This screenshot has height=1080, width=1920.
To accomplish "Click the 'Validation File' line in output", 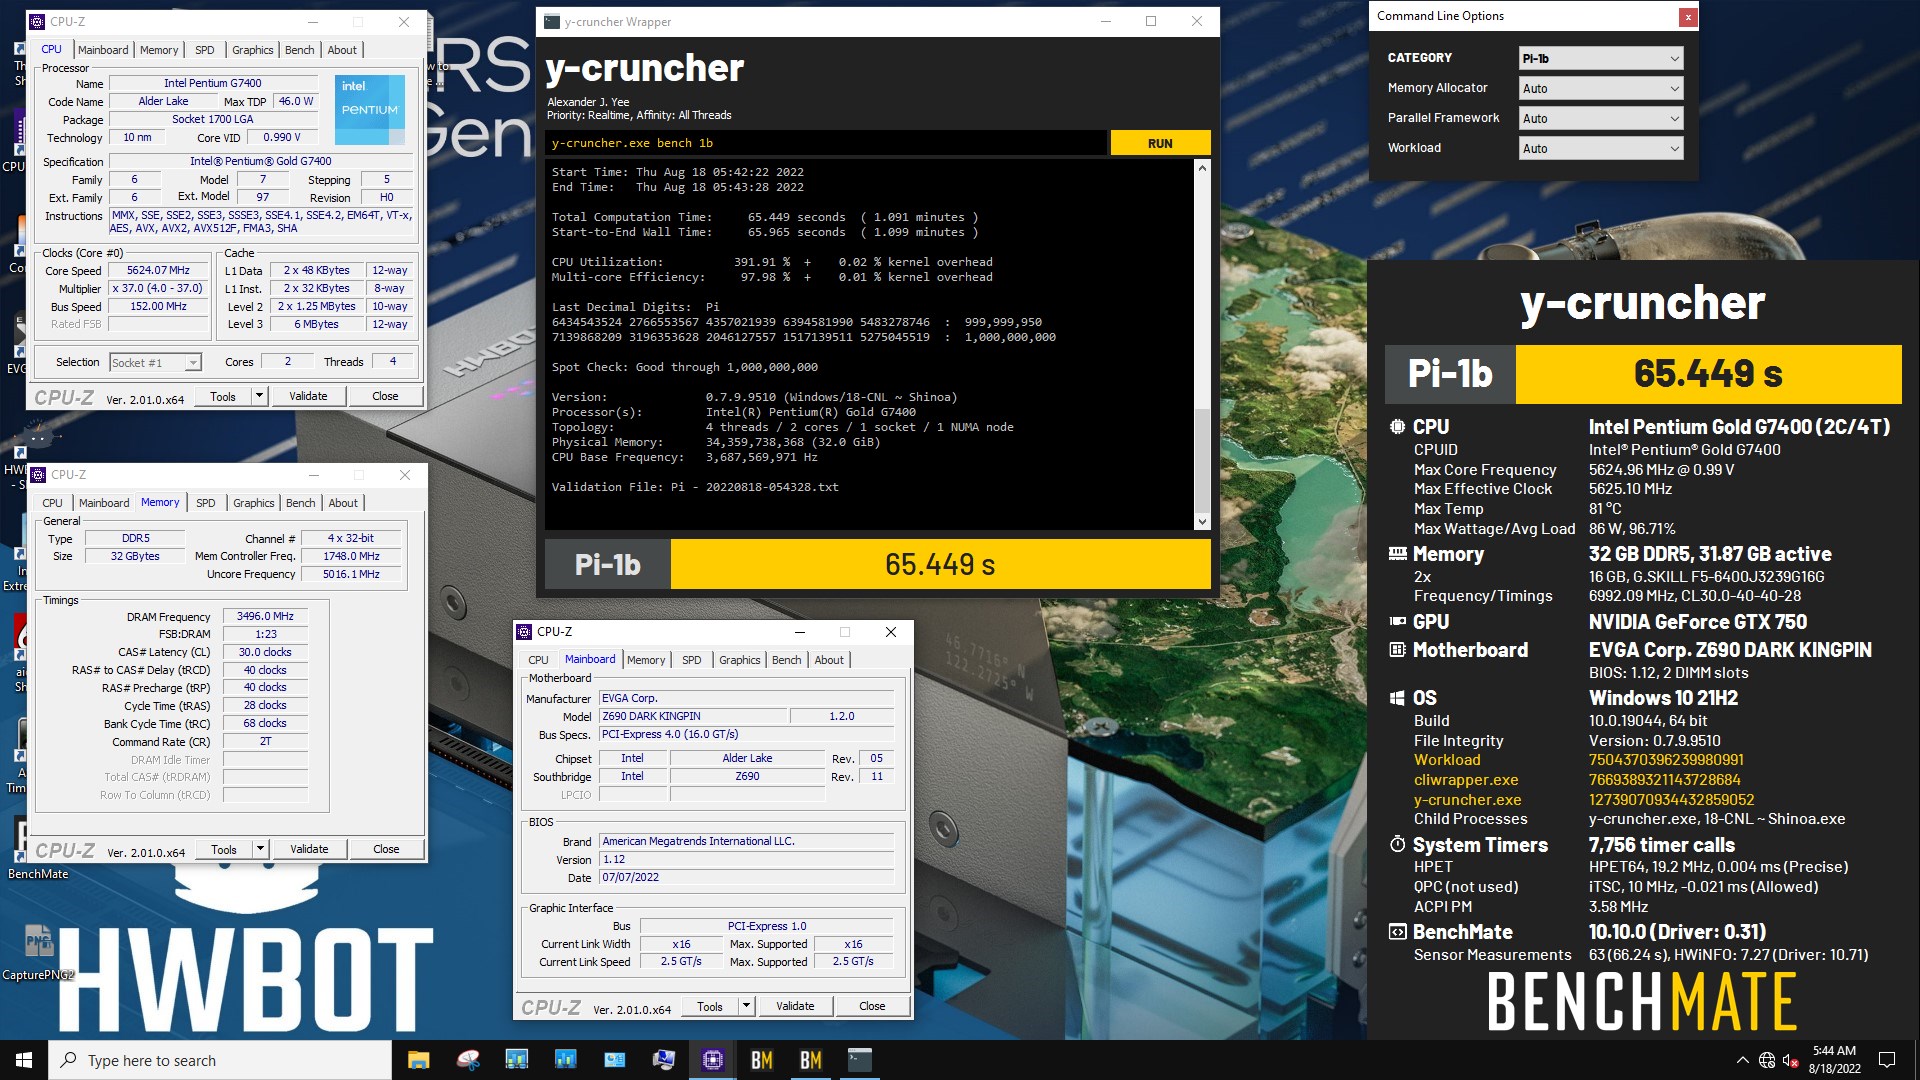I will point(695,487).
